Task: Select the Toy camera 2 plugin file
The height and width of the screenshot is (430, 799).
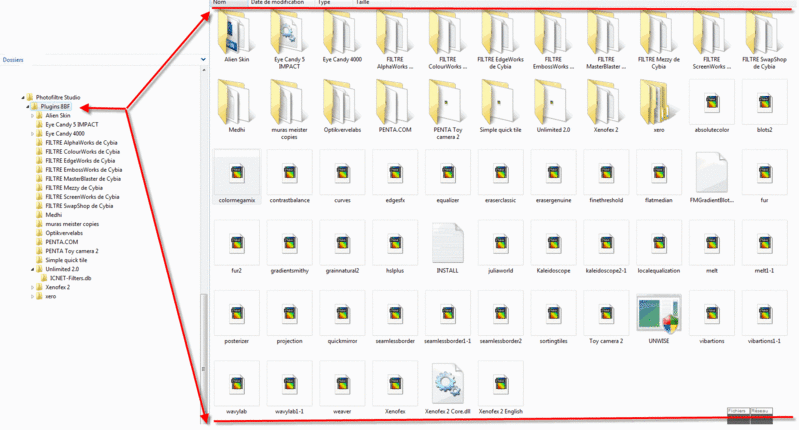Action: (606, 313)
